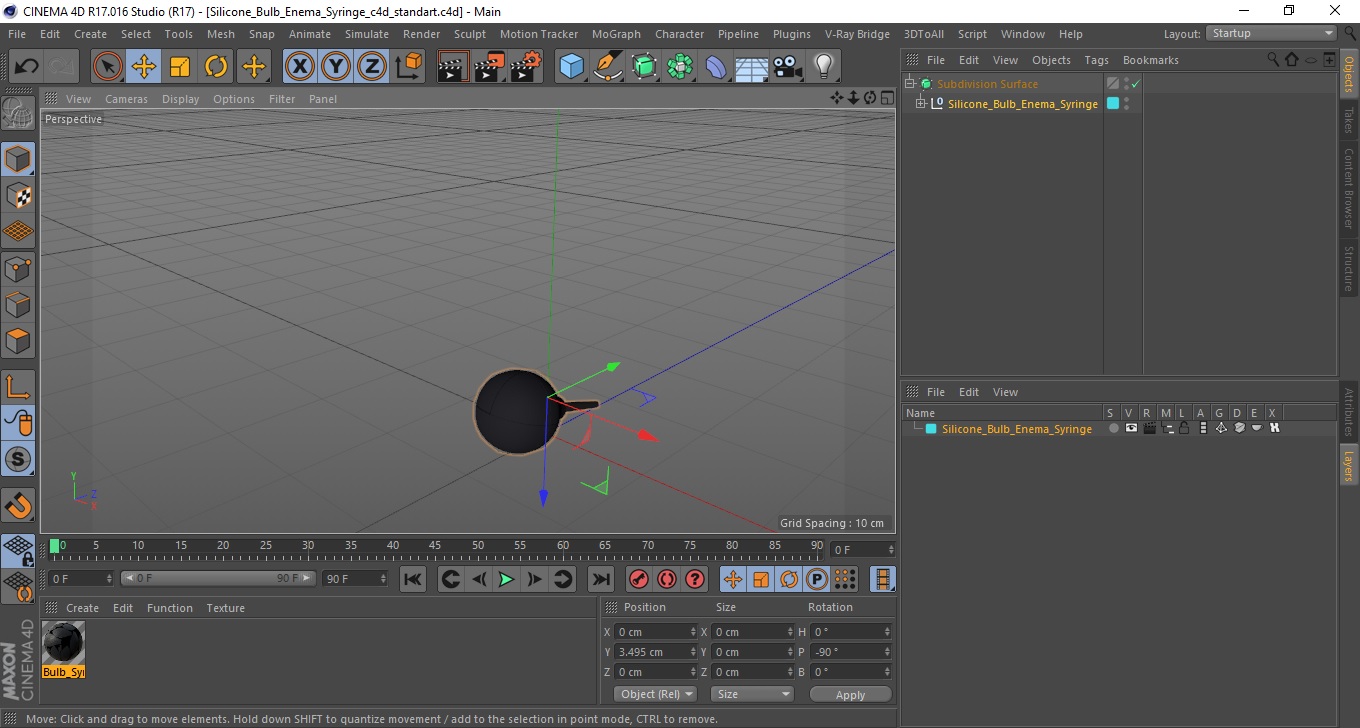Click the layer row color swatch
This screenshot has height=728, width=1360.
pos(931,429)
